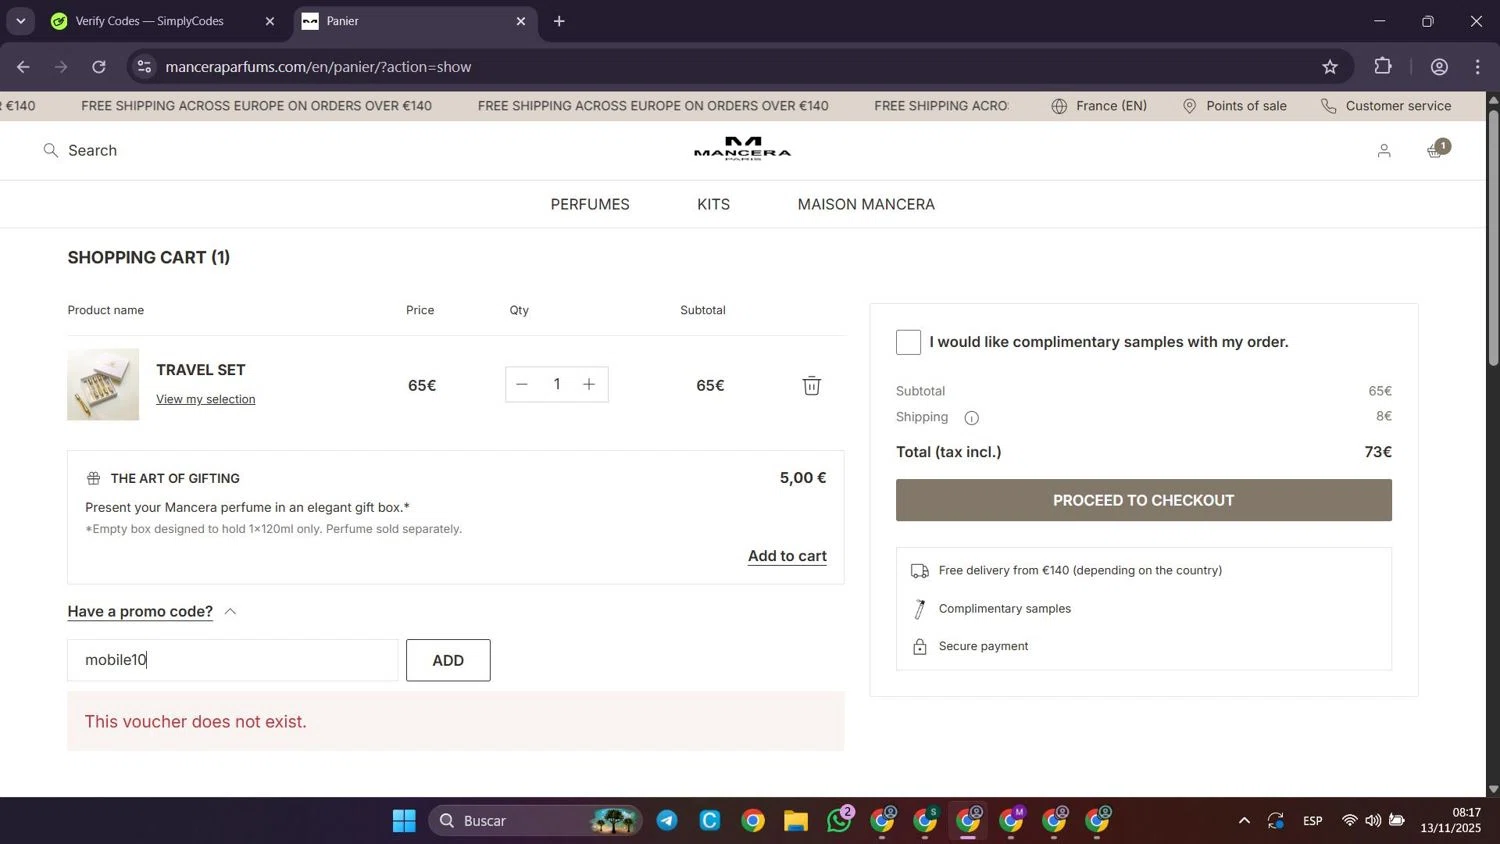
Task: Click PROCEED TO CHECKOUT button
Action: [1143, 500]
